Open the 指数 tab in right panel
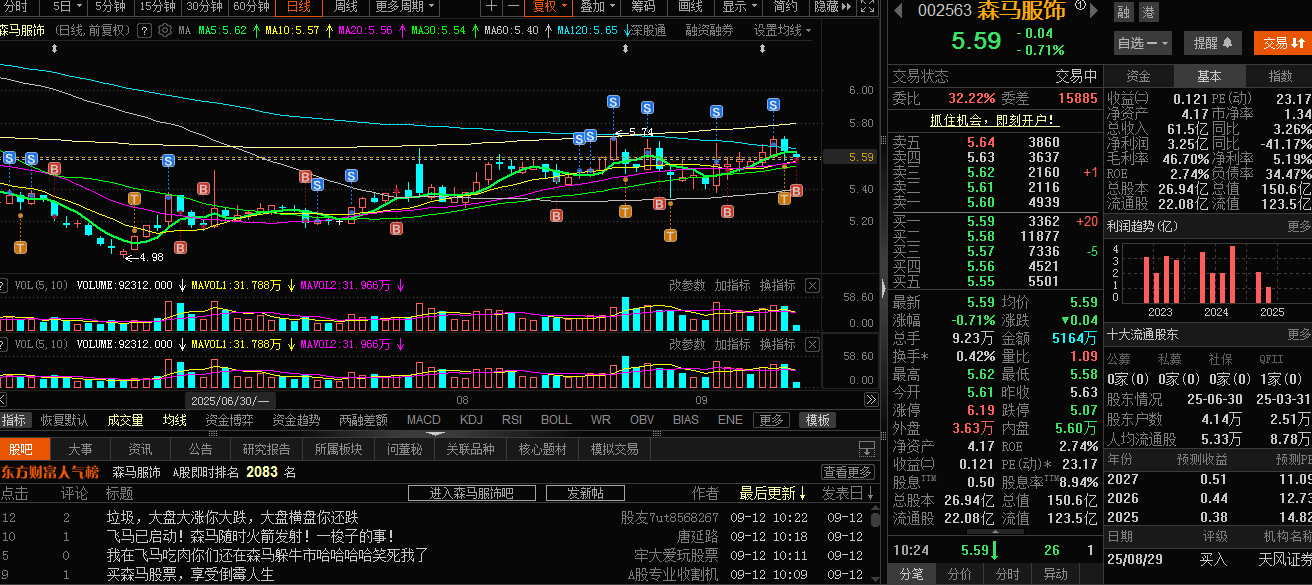Screen dimensions: 1312x585 (1280, 76)
